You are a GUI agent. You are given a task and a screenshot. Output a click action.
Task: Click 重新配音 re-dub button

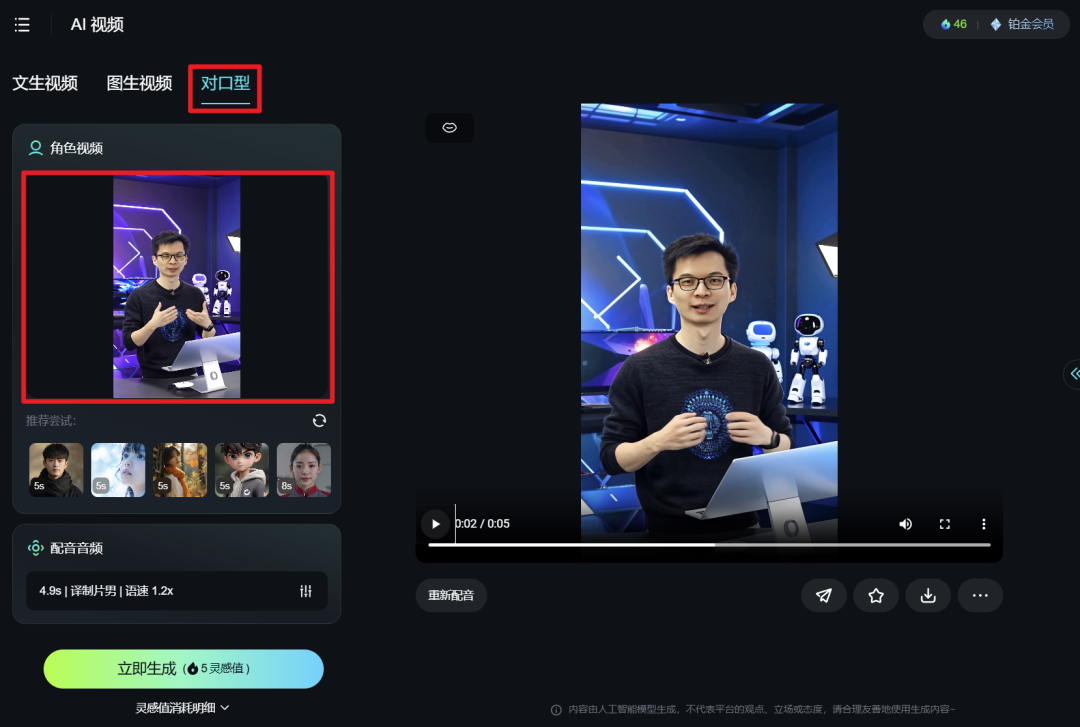point(451,595)
